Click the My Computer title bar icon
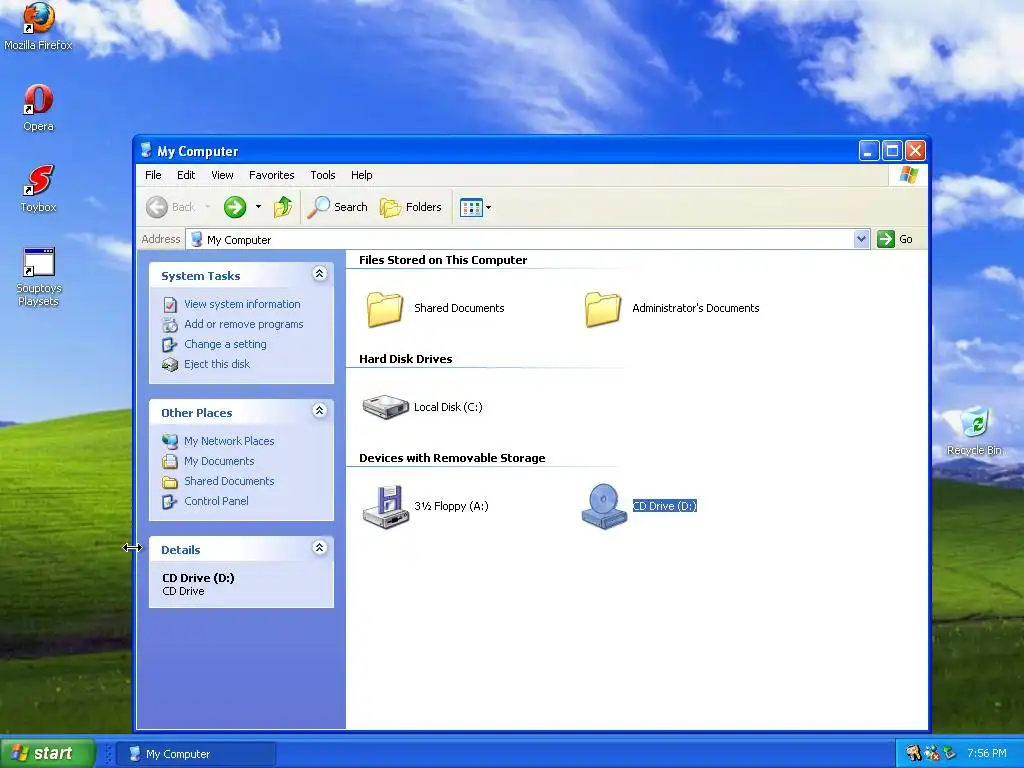Image resolution: width=1024 pixels, height=768 pixels. pos(146,151)
